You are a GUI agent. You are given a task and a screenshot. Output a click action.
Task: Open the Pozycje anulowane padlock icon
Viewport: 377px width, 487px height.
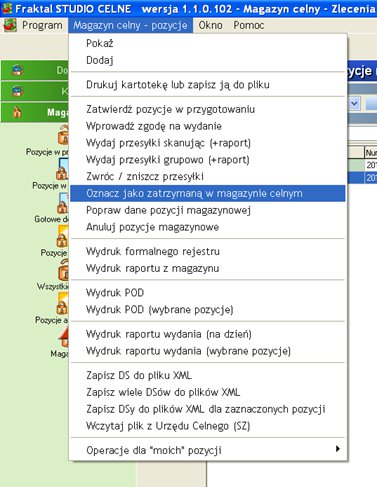click(62, 304)
